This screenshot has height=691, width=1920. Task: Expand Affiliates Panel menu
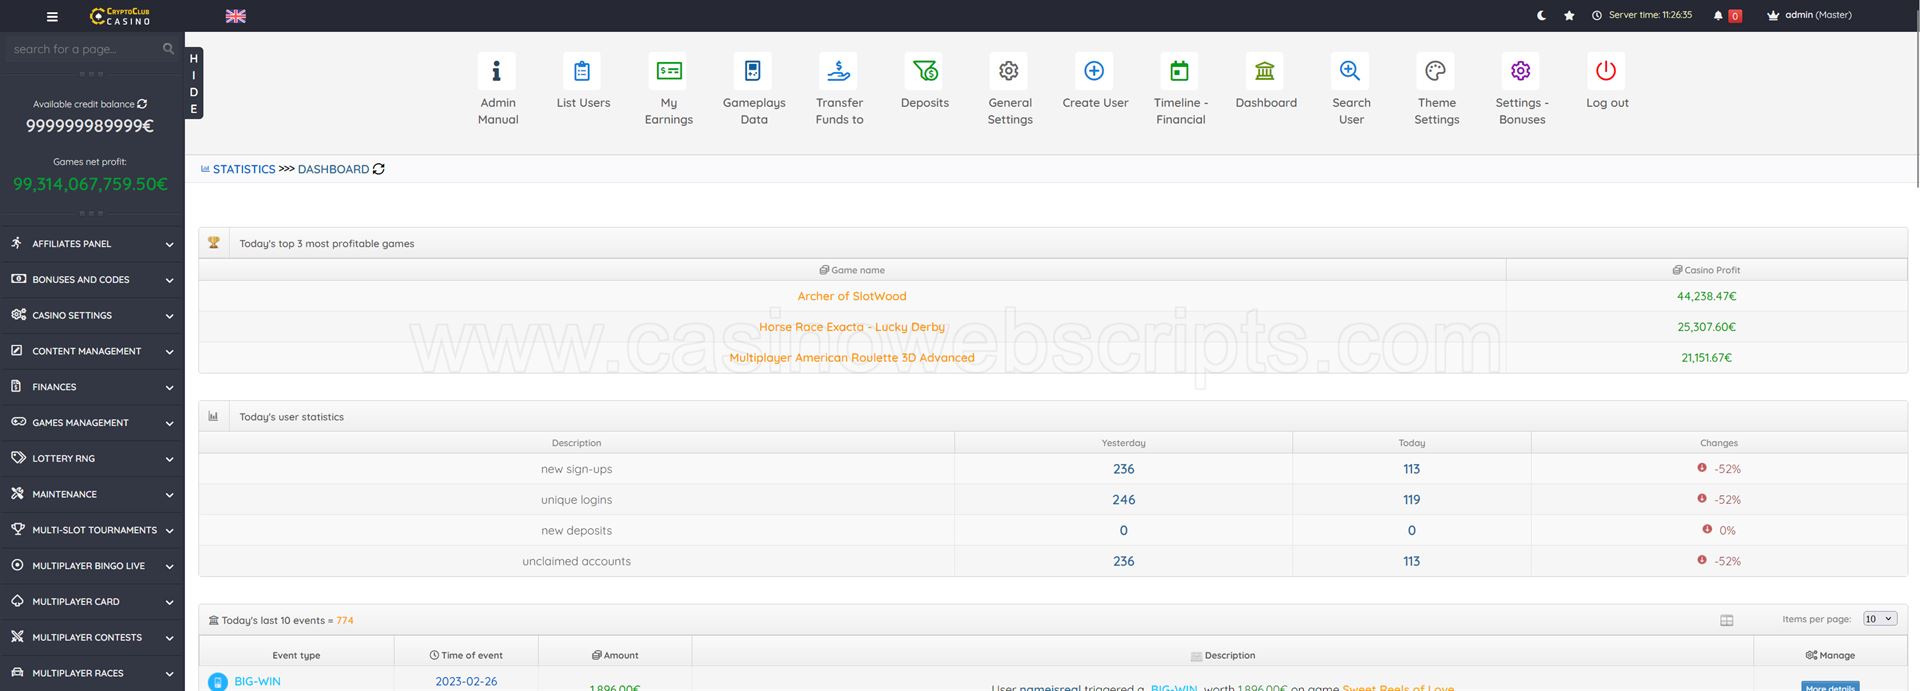[92, 244]
